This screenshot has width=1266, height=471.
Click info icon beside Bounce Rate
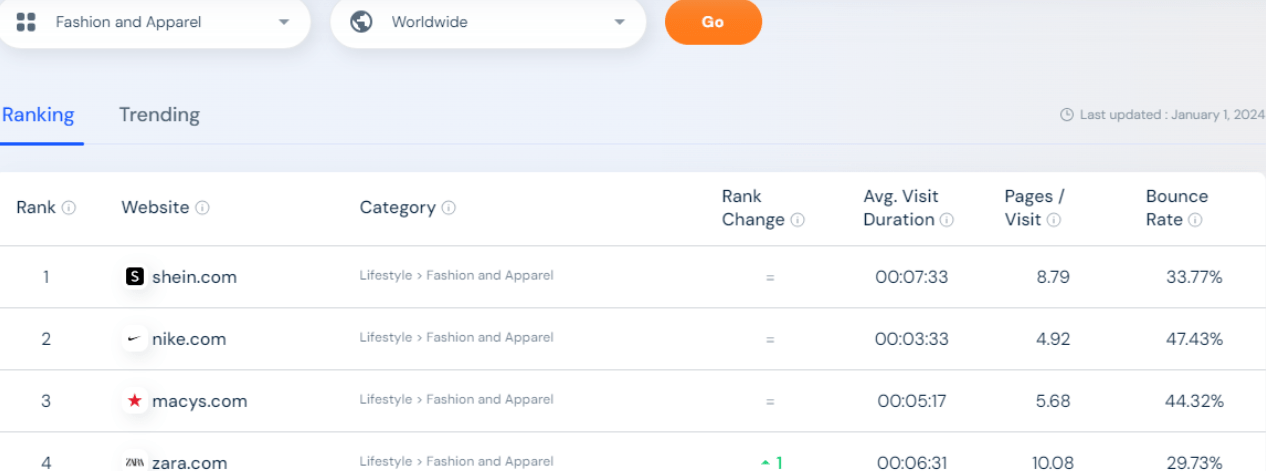tap(1195, 220)
